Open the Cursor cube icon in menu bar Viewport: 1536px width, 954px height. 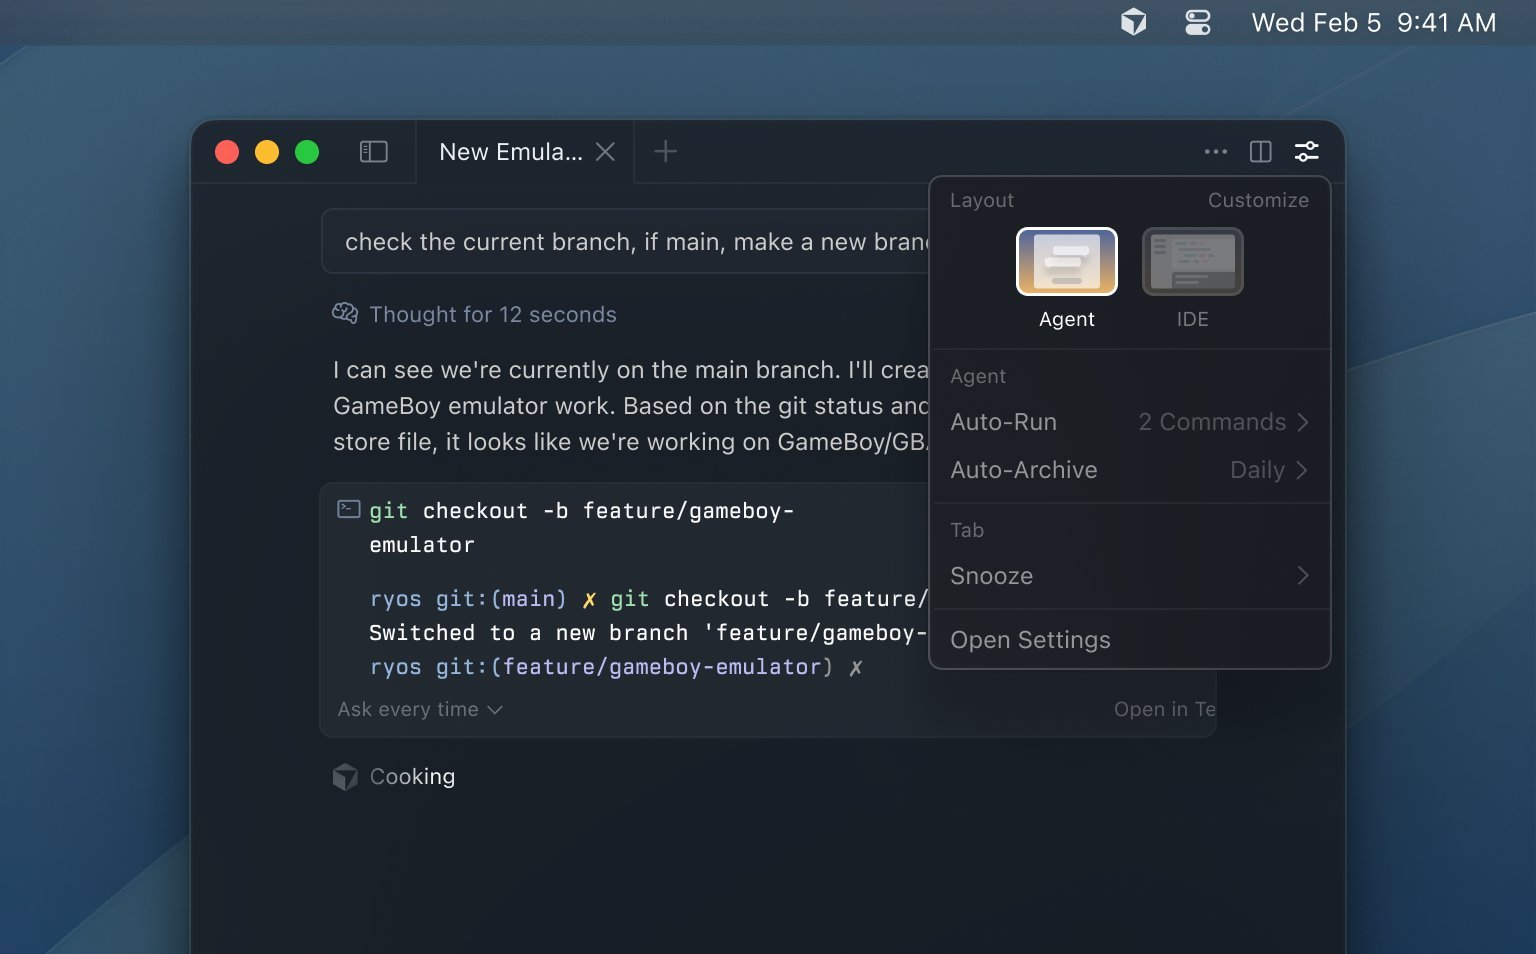(1133, 22)
